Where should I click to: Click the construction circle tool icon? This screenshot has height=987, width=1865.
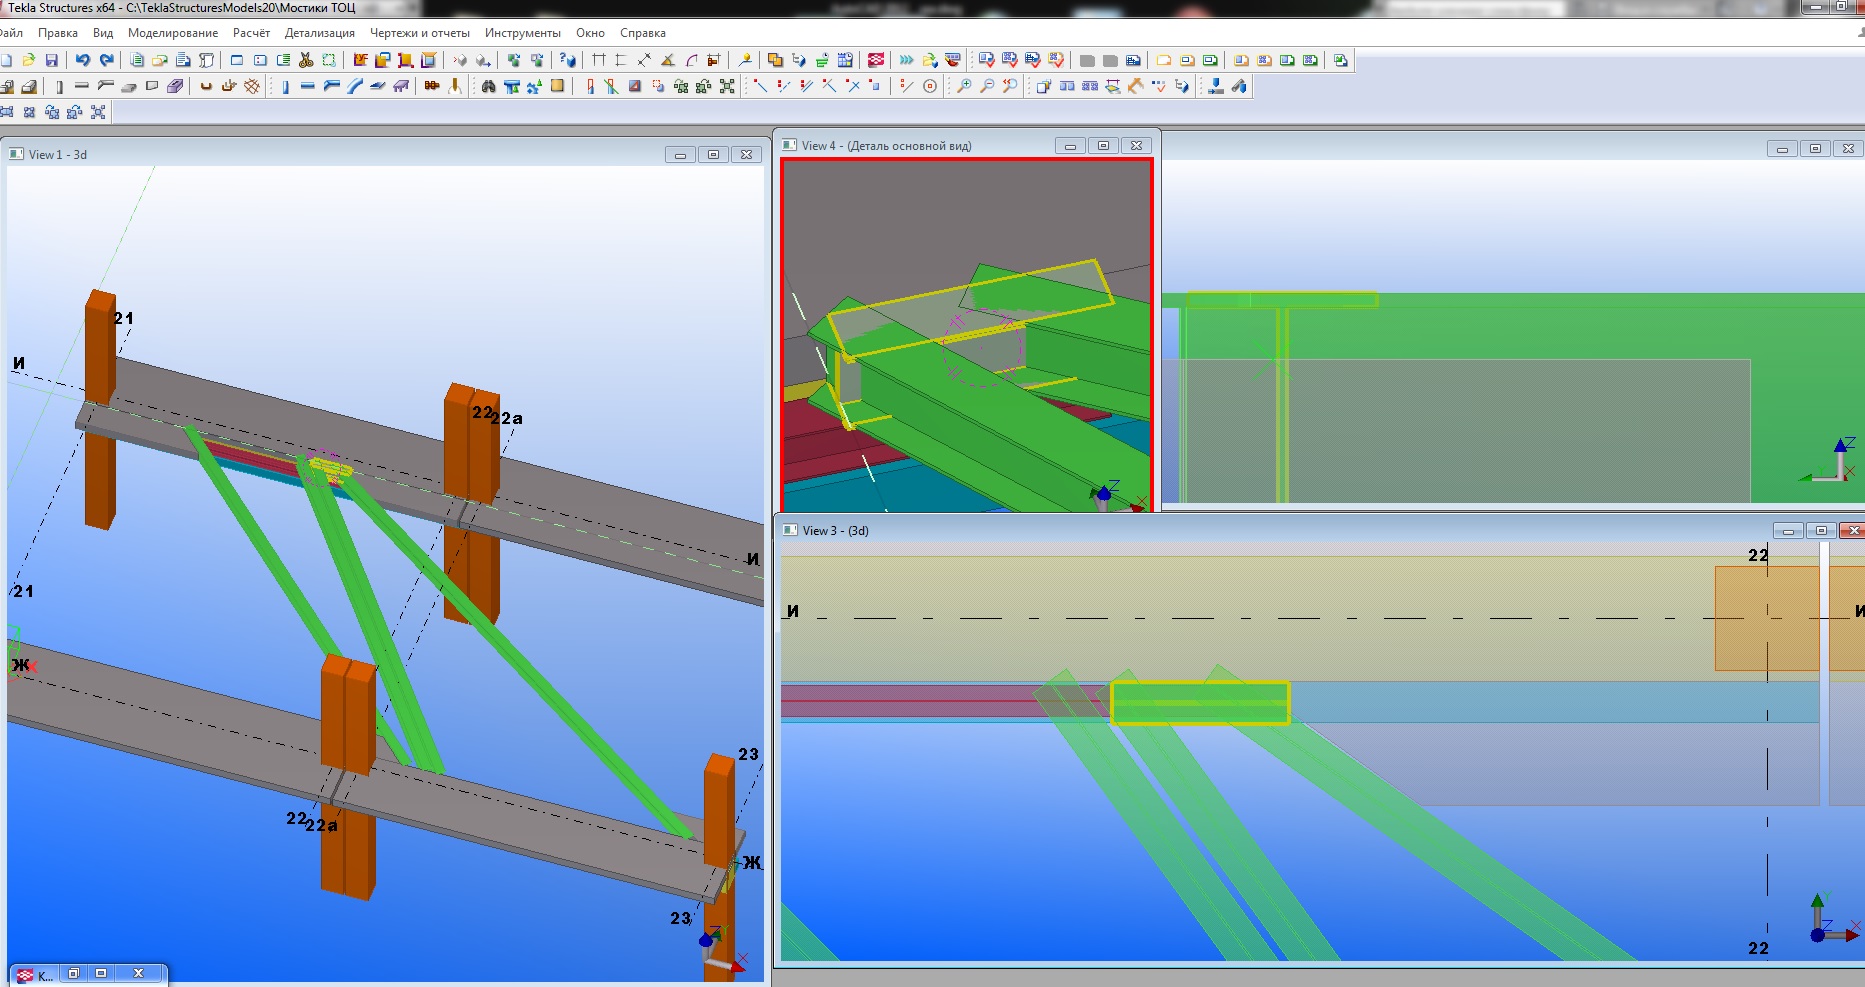click(930, 86)
